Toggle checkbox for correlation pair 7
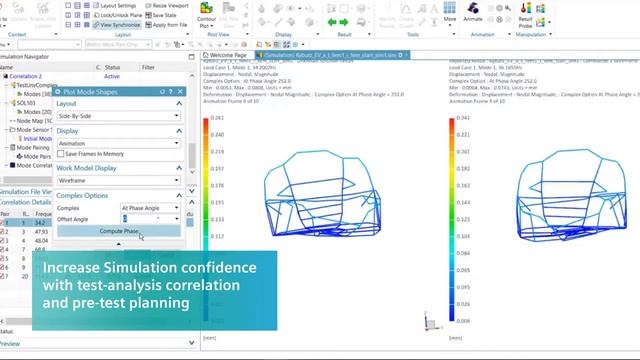This screenshot has height=360, width=640. [x=2, y=276]
